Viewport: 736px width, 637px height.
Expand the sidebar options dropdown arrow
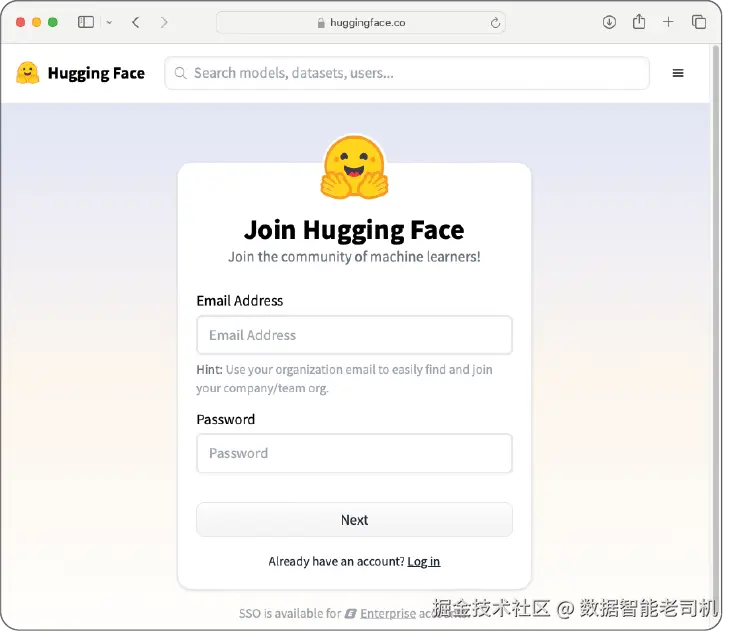tap(109, 22)
